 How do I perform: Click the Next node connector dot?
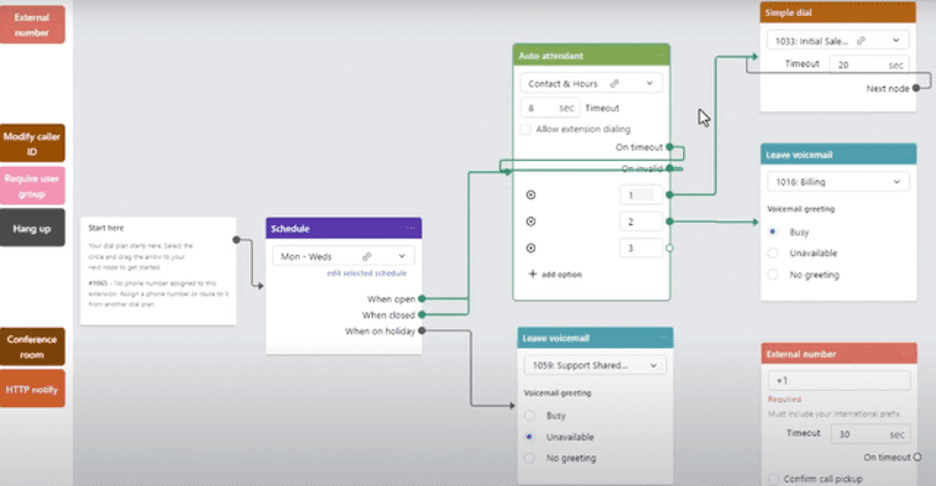[x=916, y=88]
